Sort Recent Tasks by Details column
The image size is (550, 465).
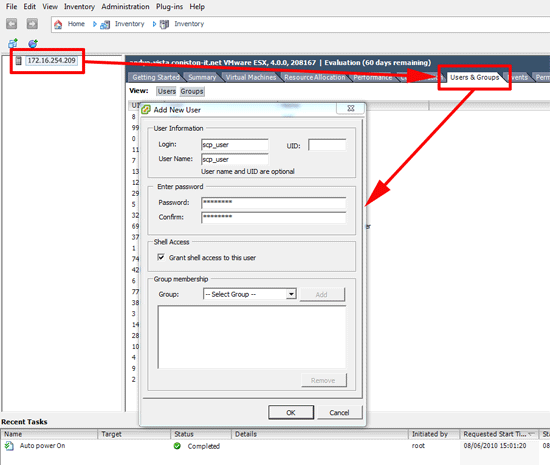(x=320, y=434)
